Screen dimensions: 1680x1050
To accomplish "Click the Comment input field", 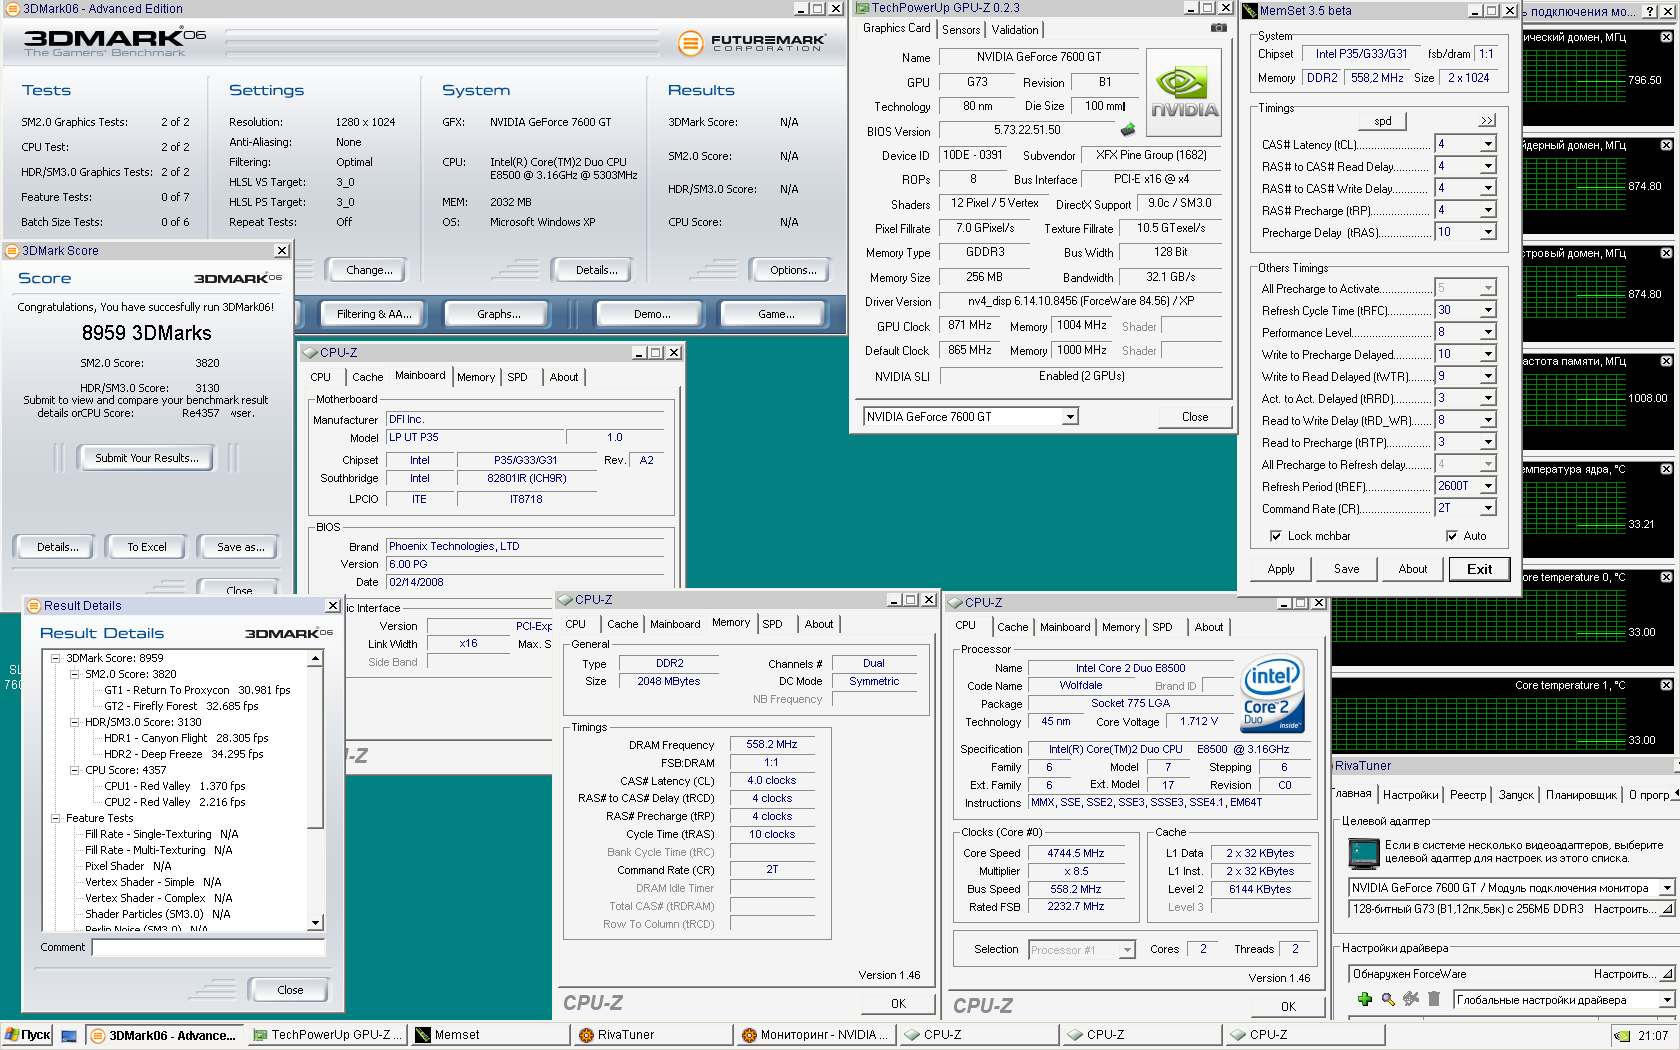I will coord(209,947).
